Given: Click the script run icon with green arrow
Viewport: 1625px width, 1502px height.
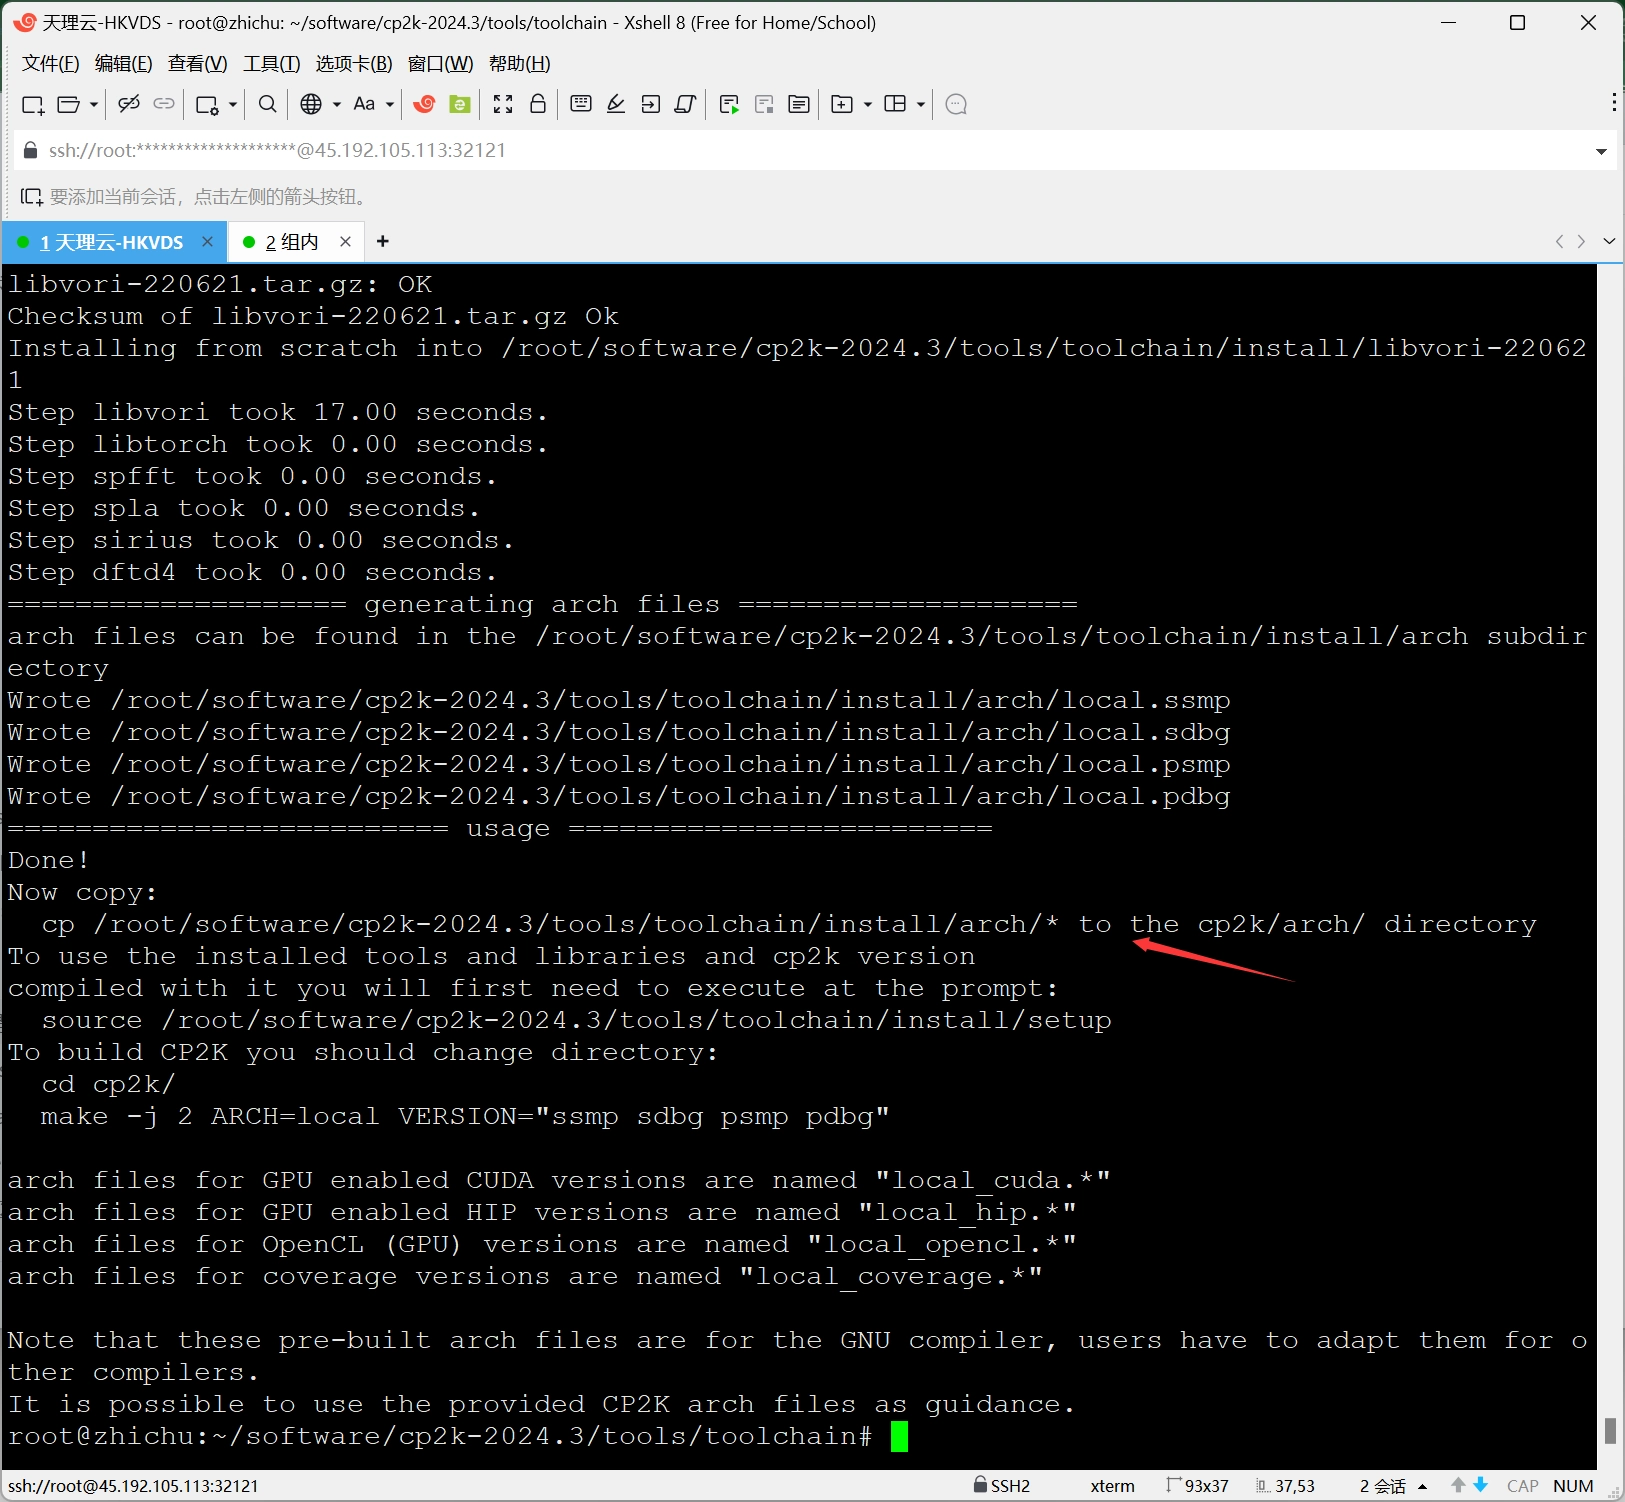Looking at the screenshot, I should point(729,104).
